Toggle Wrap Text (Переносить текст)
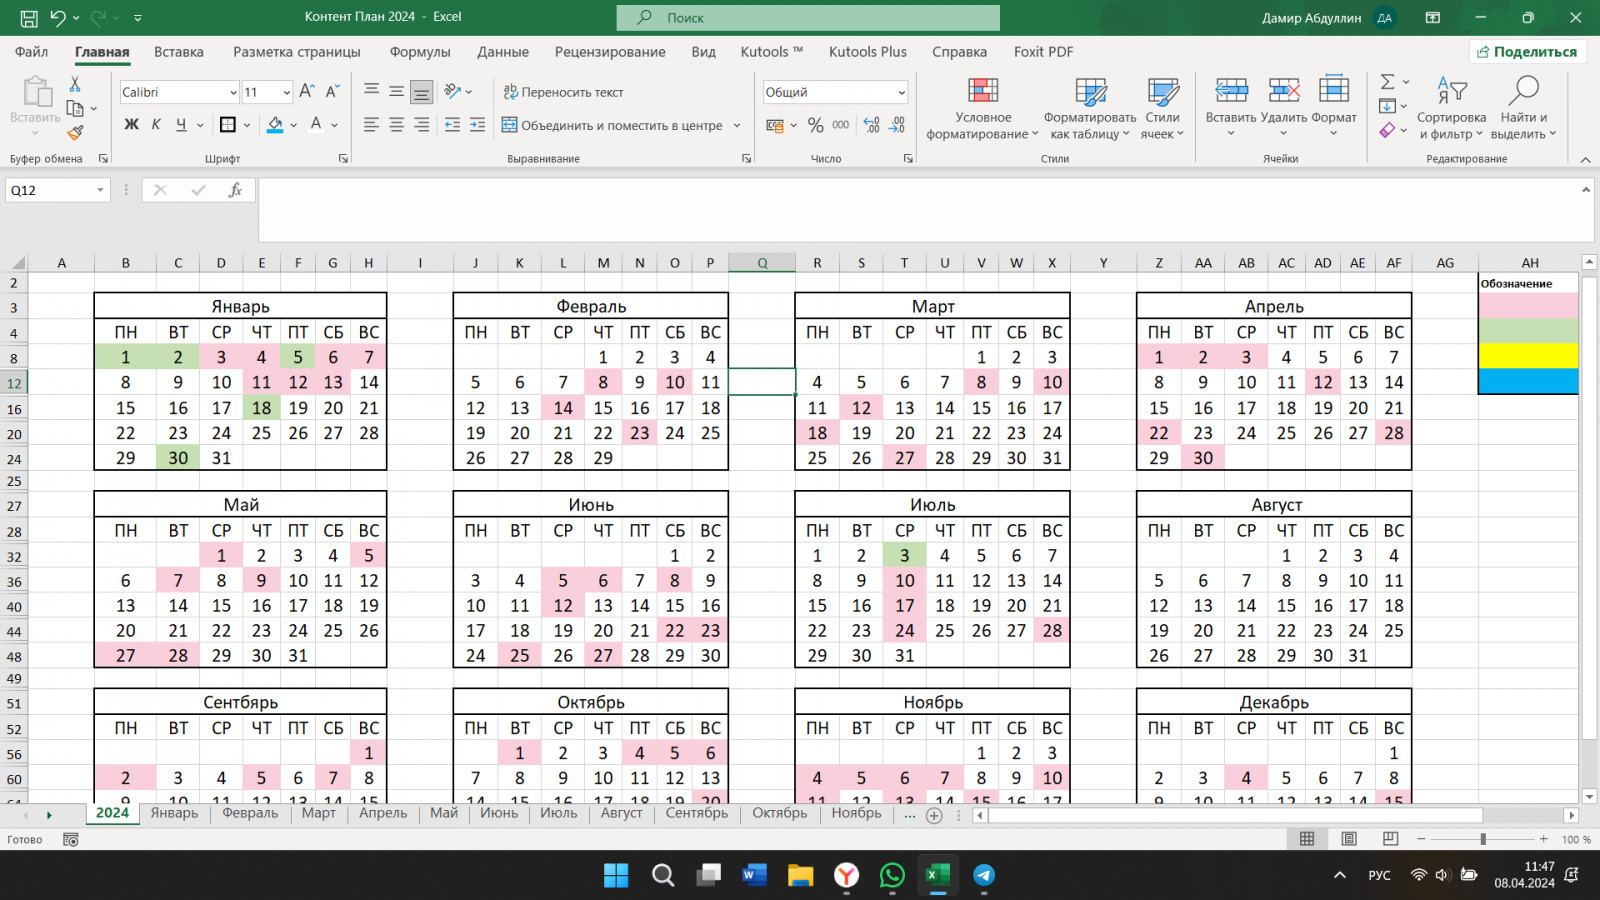The height and width of the screenshot is (900, 1600). (563, 92)
